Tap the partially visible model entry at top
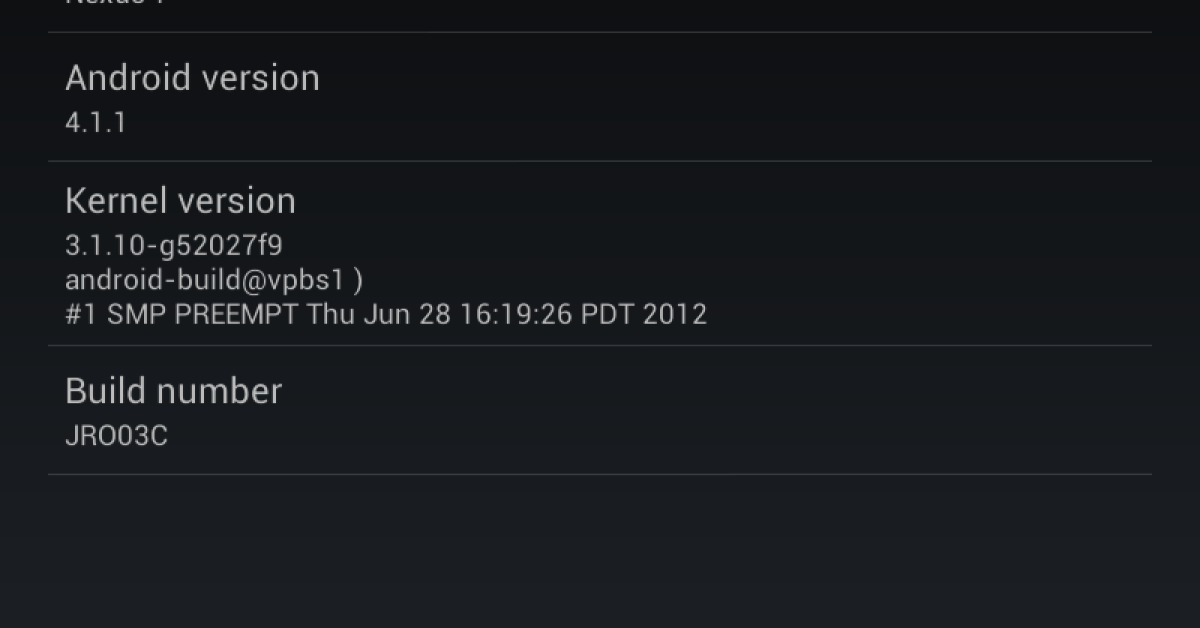 click(x=115, y=4)
